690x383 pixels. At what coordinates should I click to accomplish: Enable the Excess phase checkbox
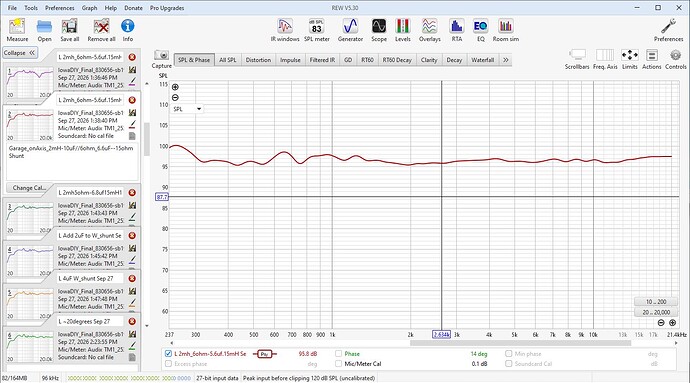tap(168, 364)
